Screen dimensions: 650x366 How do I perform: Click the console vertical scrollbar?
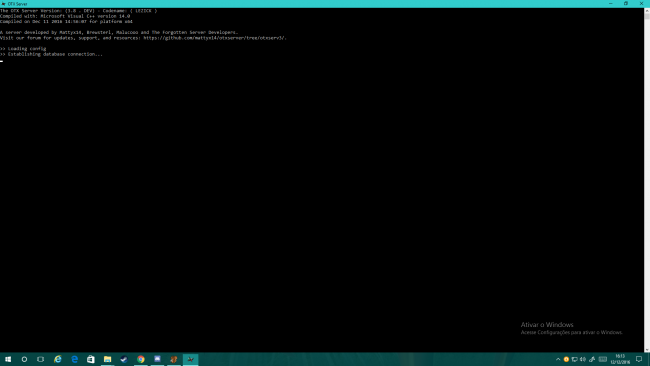(647, 179)
